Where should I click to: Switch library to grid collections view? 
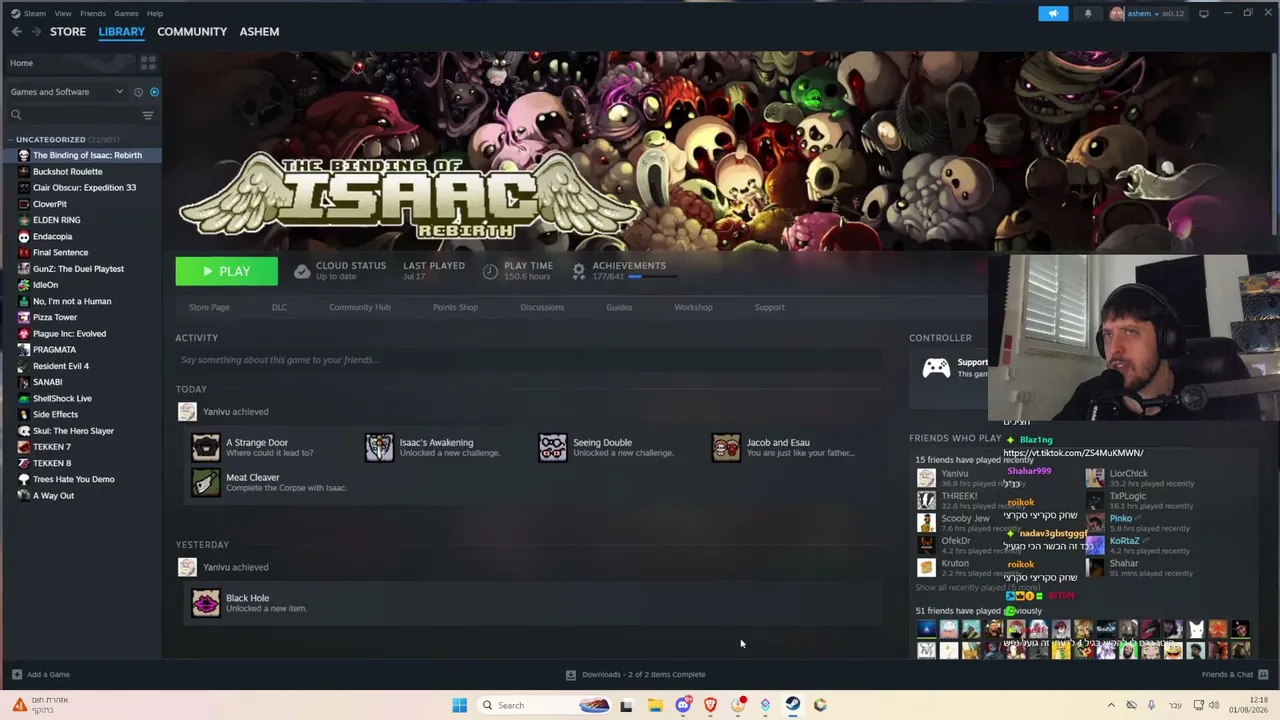[148, 63]
